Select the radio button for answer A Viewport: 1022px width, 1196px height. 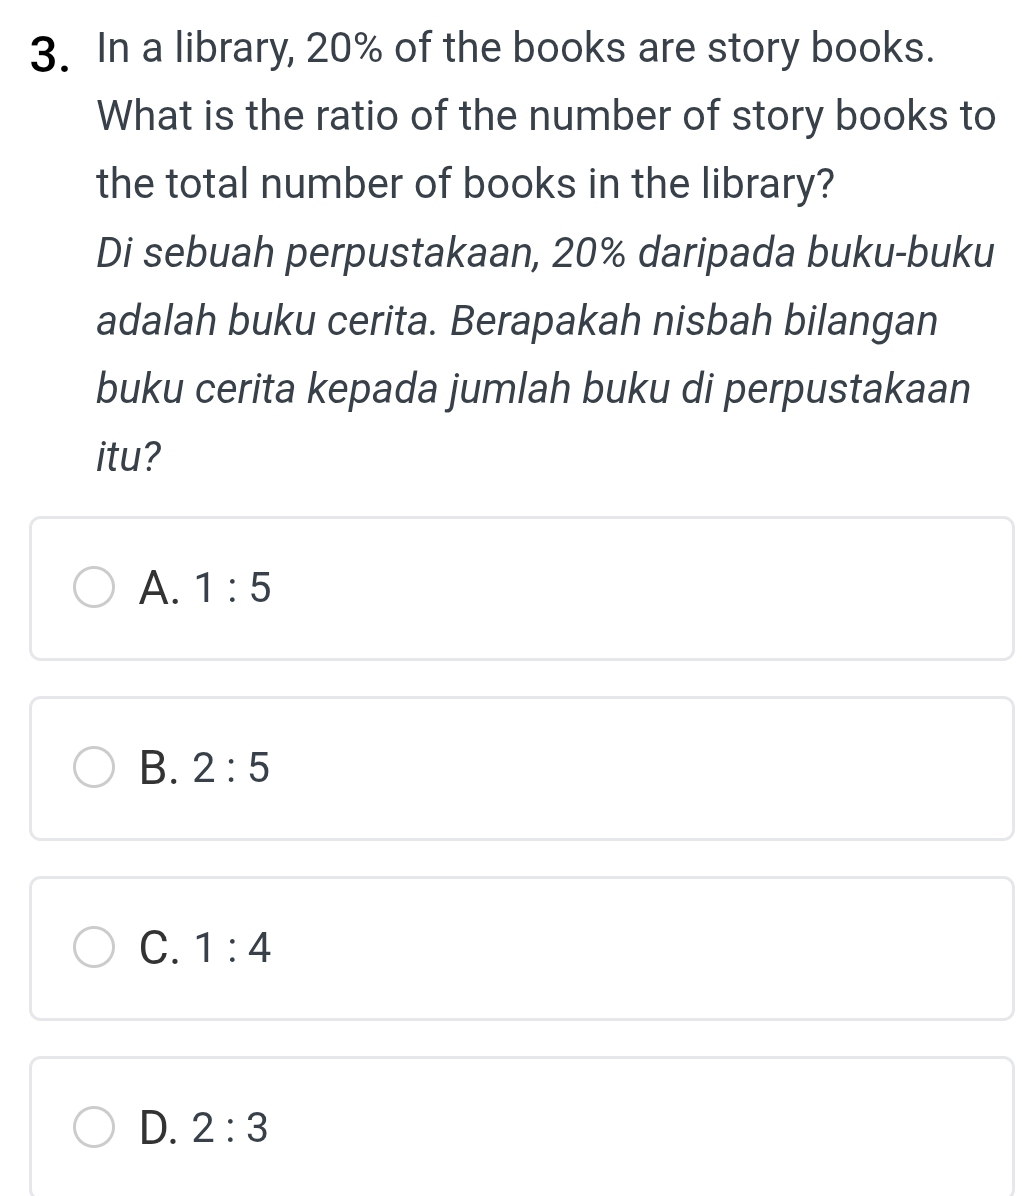coord(95,589)
